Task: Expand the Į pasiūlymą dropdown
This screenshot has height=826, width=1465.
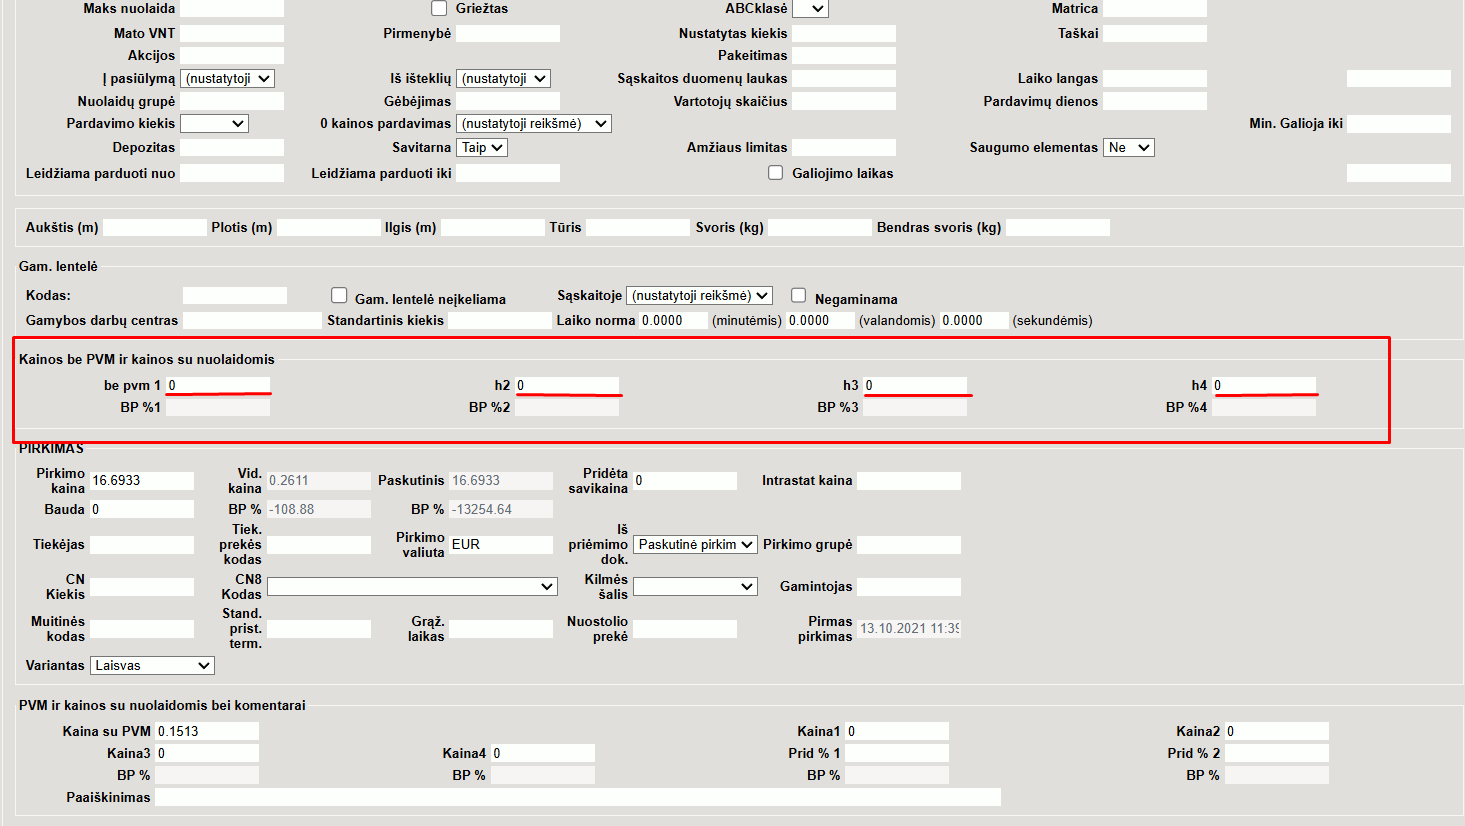Action: pos(227,78)
